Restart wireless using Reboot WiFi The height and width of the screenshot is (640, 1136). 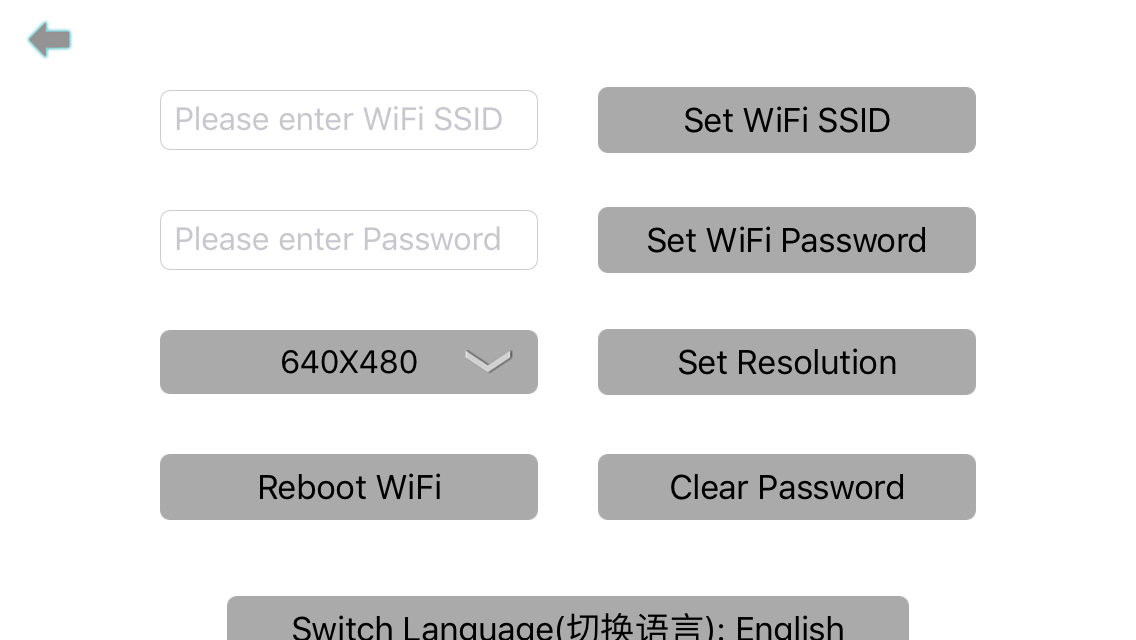348,487
